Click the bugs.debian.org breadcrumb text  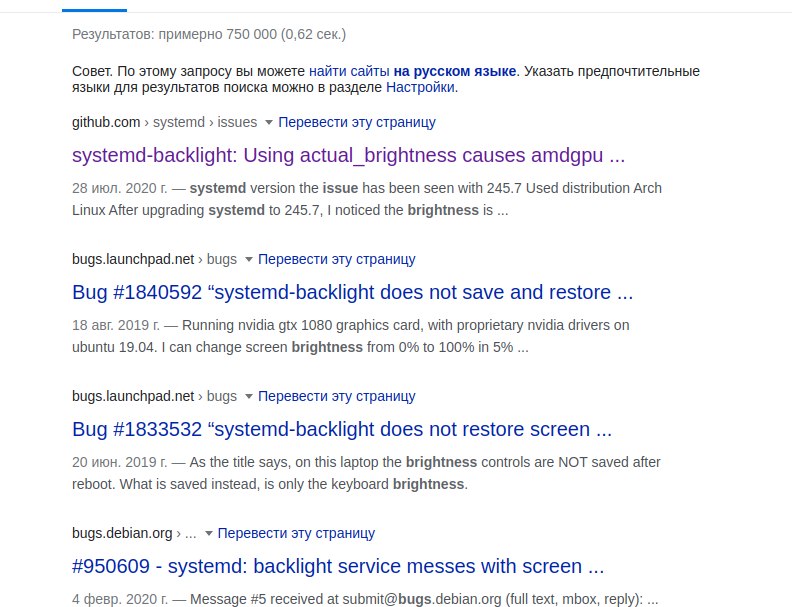tap(134, 533)
